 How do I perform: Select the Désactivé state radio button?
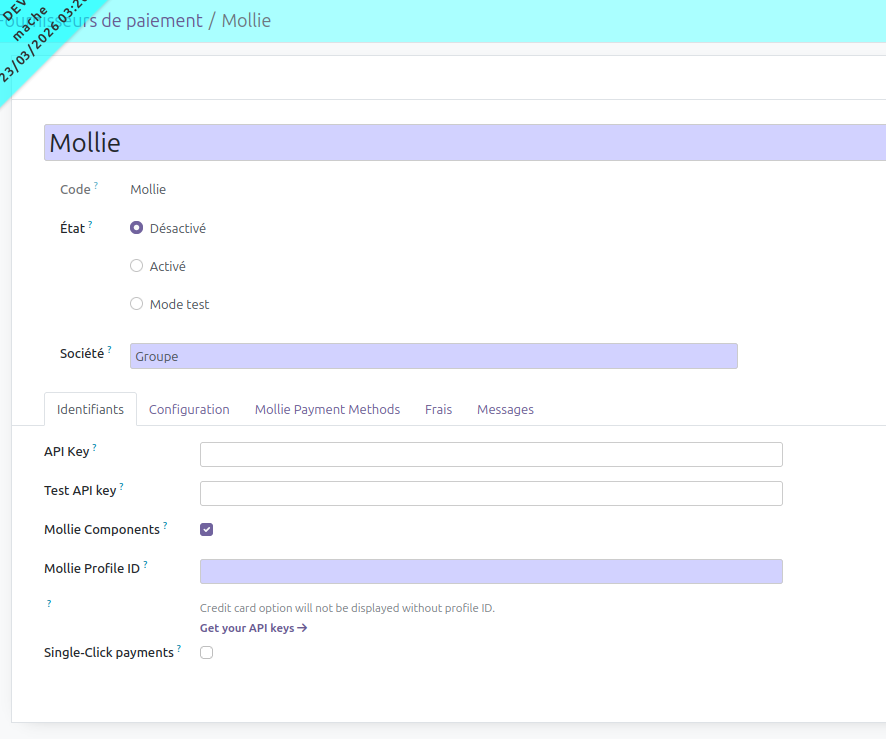coord(137,228)
